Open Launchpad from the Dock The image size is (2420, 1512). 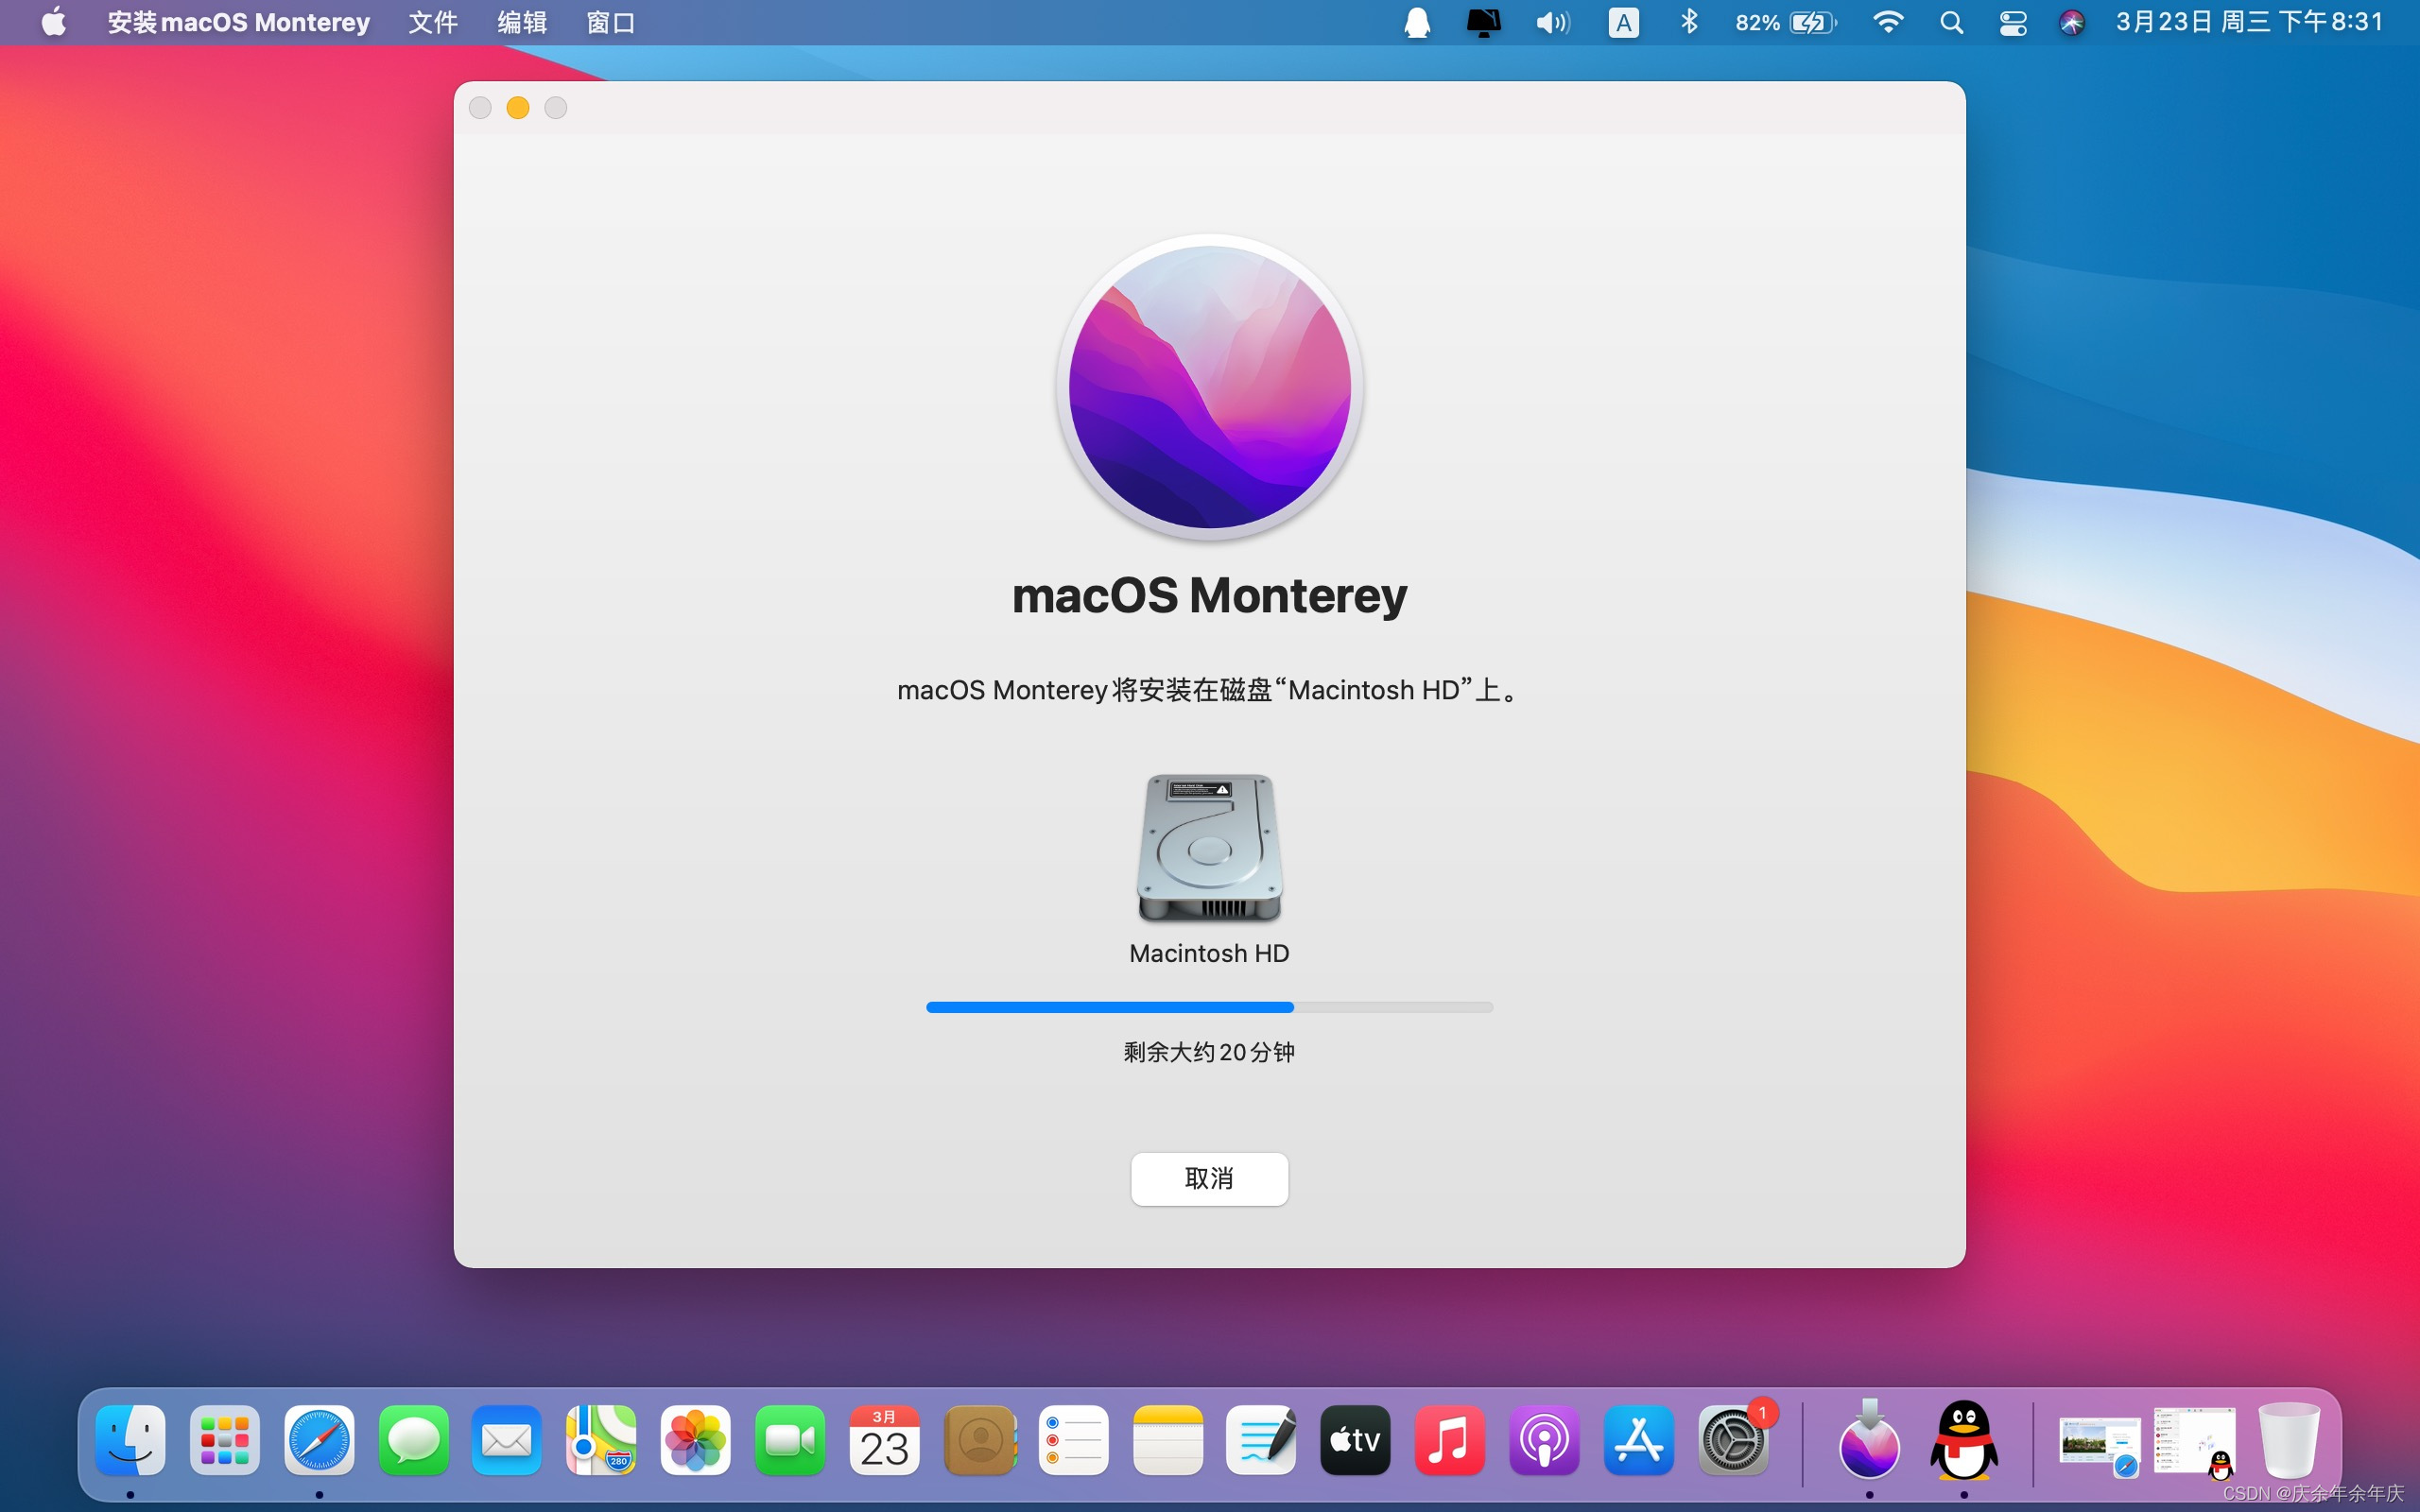coord(224,1441)
